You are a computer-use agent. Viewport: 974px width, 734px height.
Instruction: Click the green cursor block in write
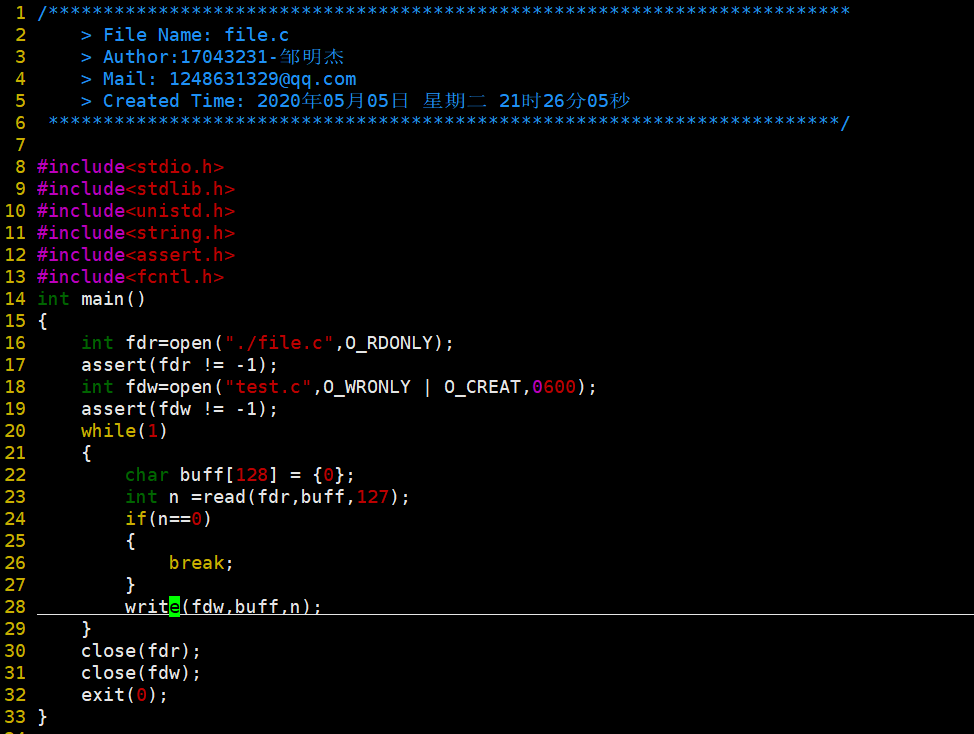pos(175,607)
